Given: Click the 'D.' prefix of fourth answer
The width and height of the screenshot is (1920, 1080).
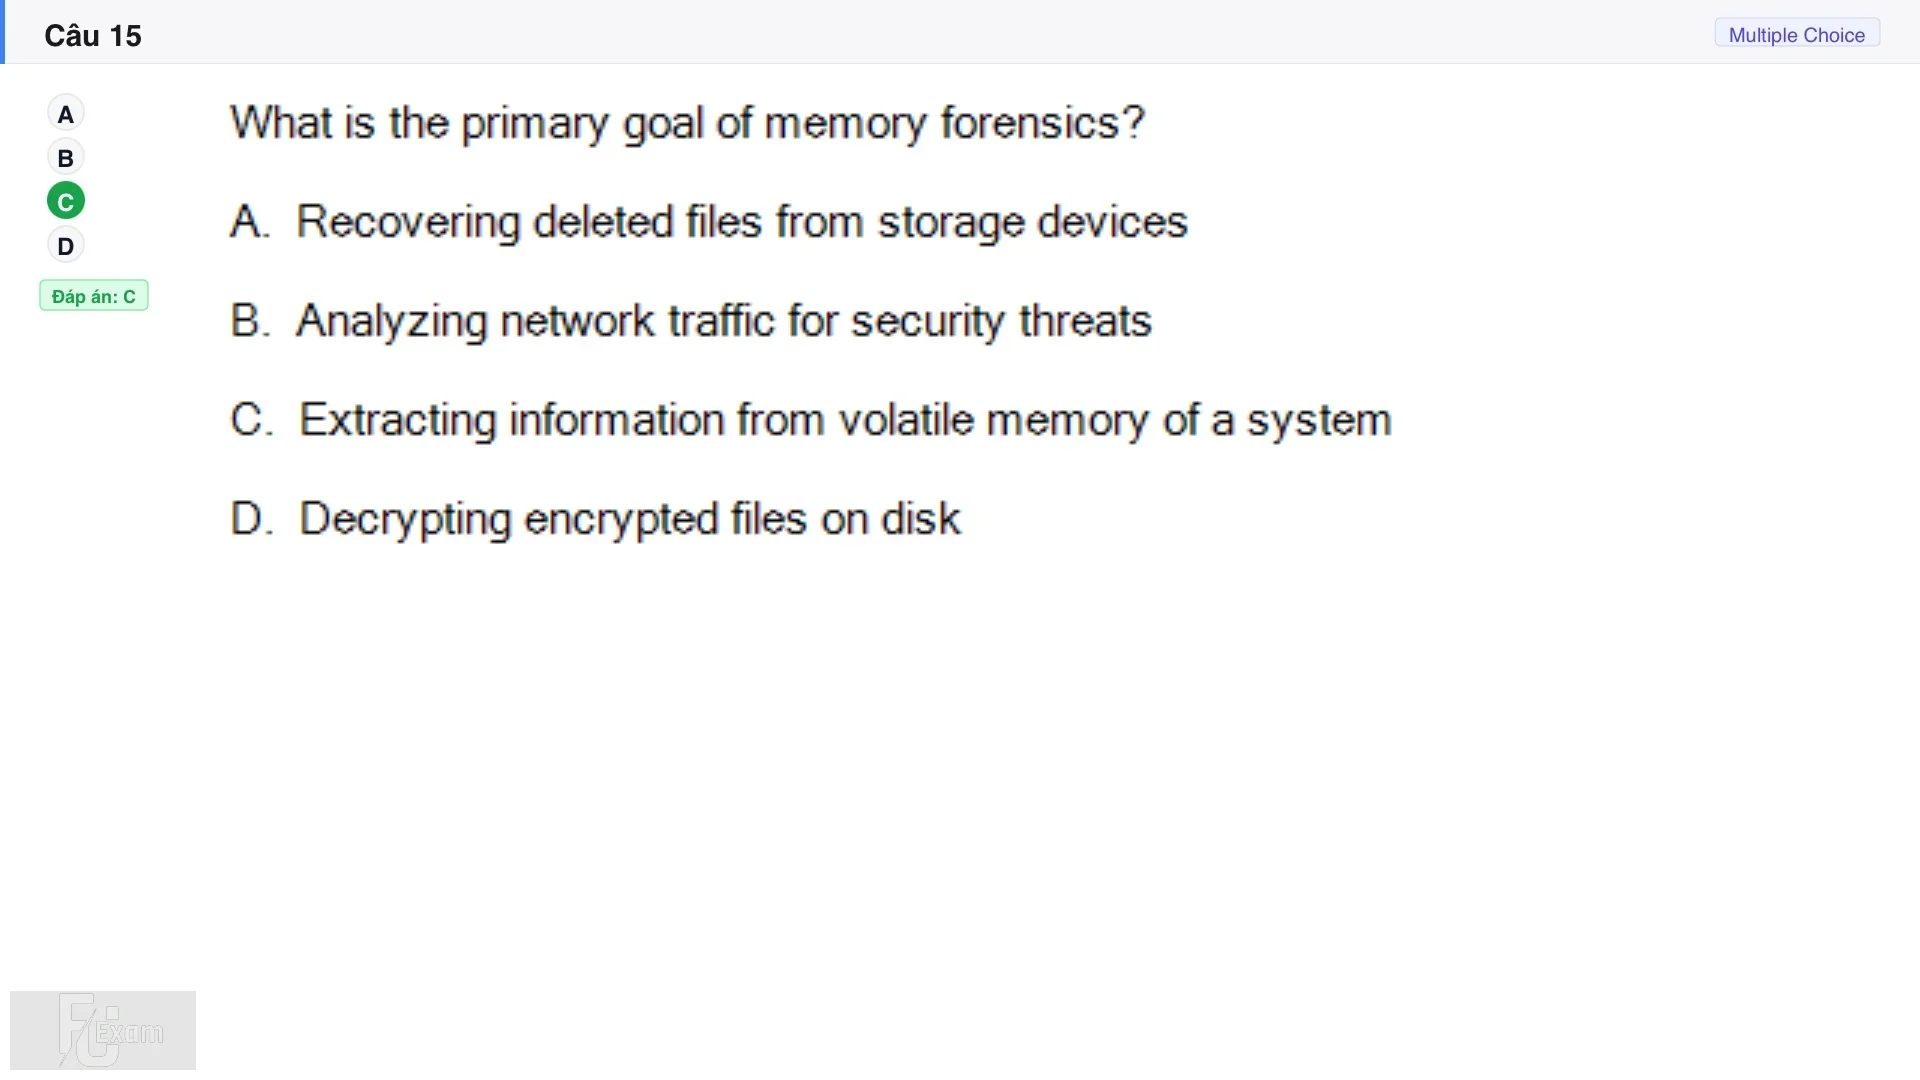Looking at the screenshot, I should click(252, 518).
